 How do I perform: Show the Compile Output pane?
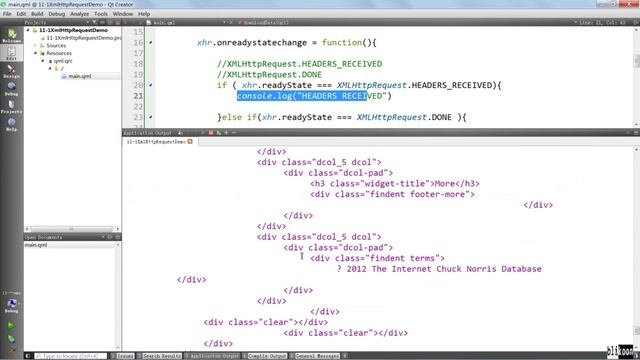[x=265, y=356]
